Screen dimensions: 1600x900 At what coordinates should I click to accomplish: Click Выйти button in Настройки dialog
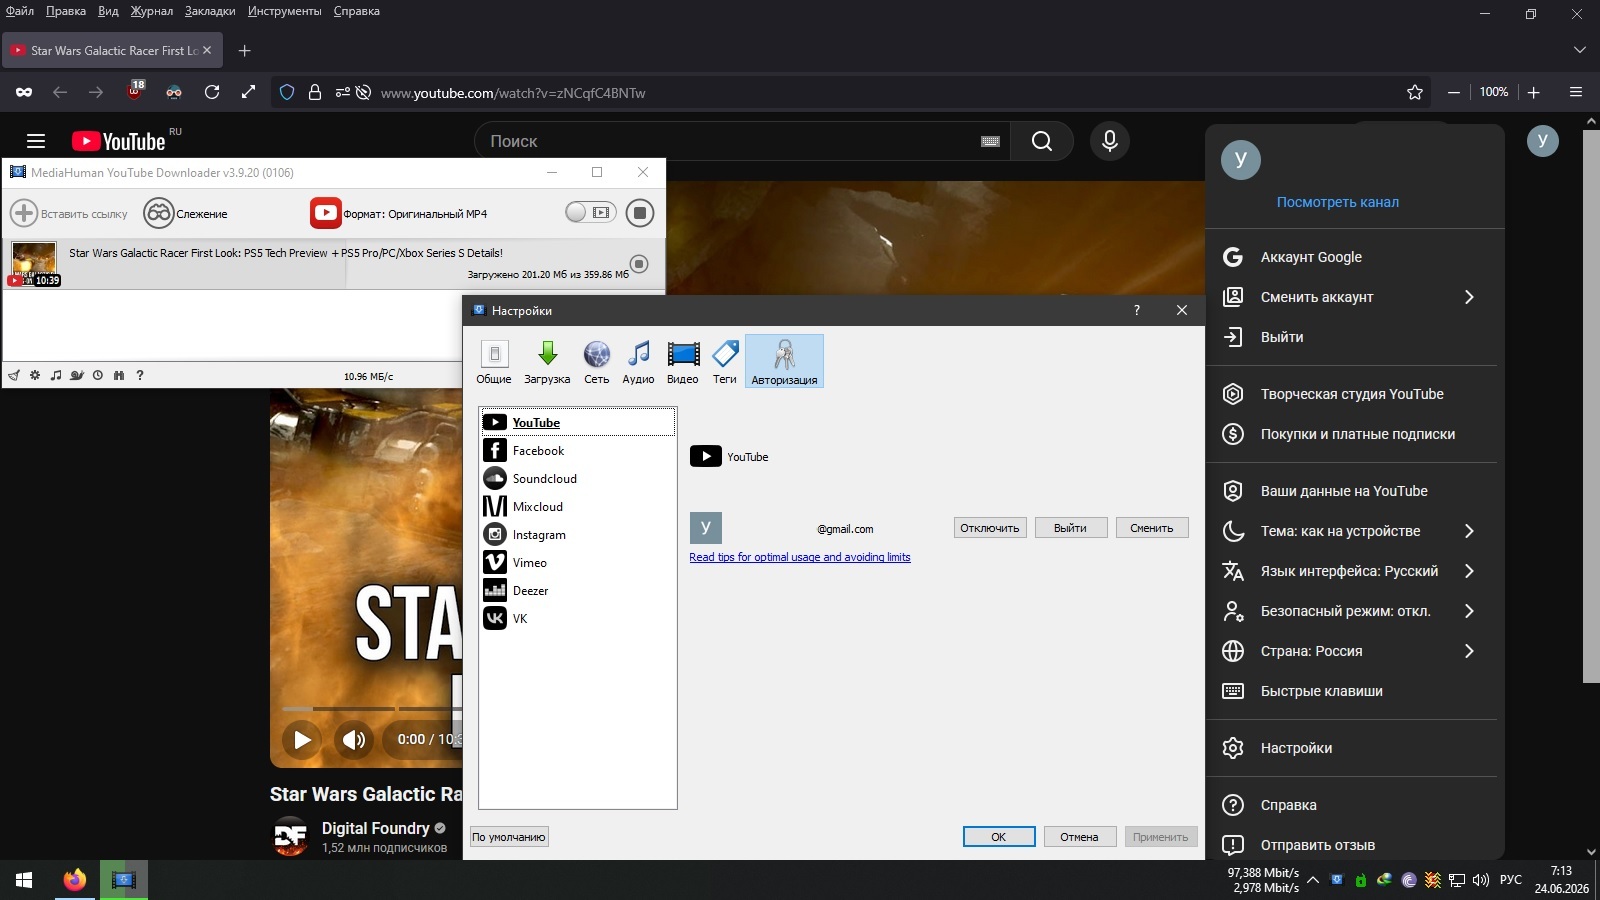[x=1070, y=528]
